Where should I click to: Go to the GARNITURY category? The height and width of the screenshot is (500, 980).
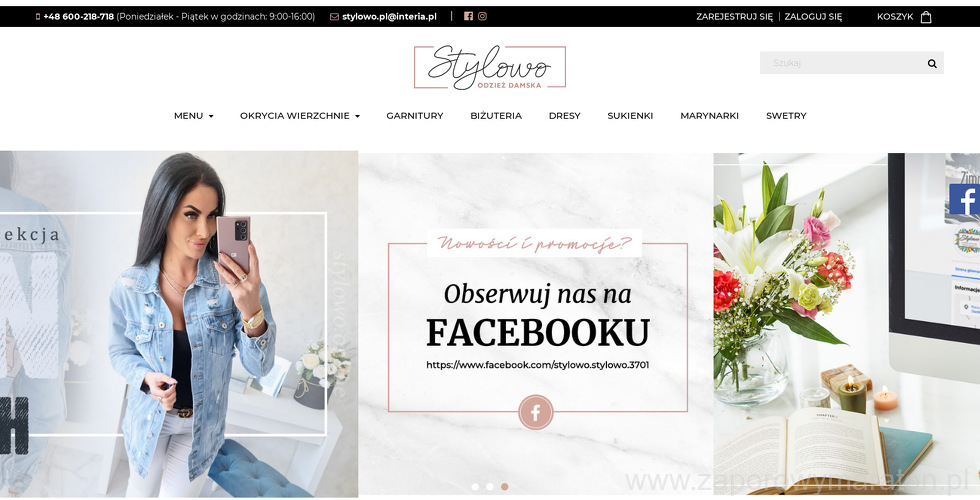coord(415,116)
